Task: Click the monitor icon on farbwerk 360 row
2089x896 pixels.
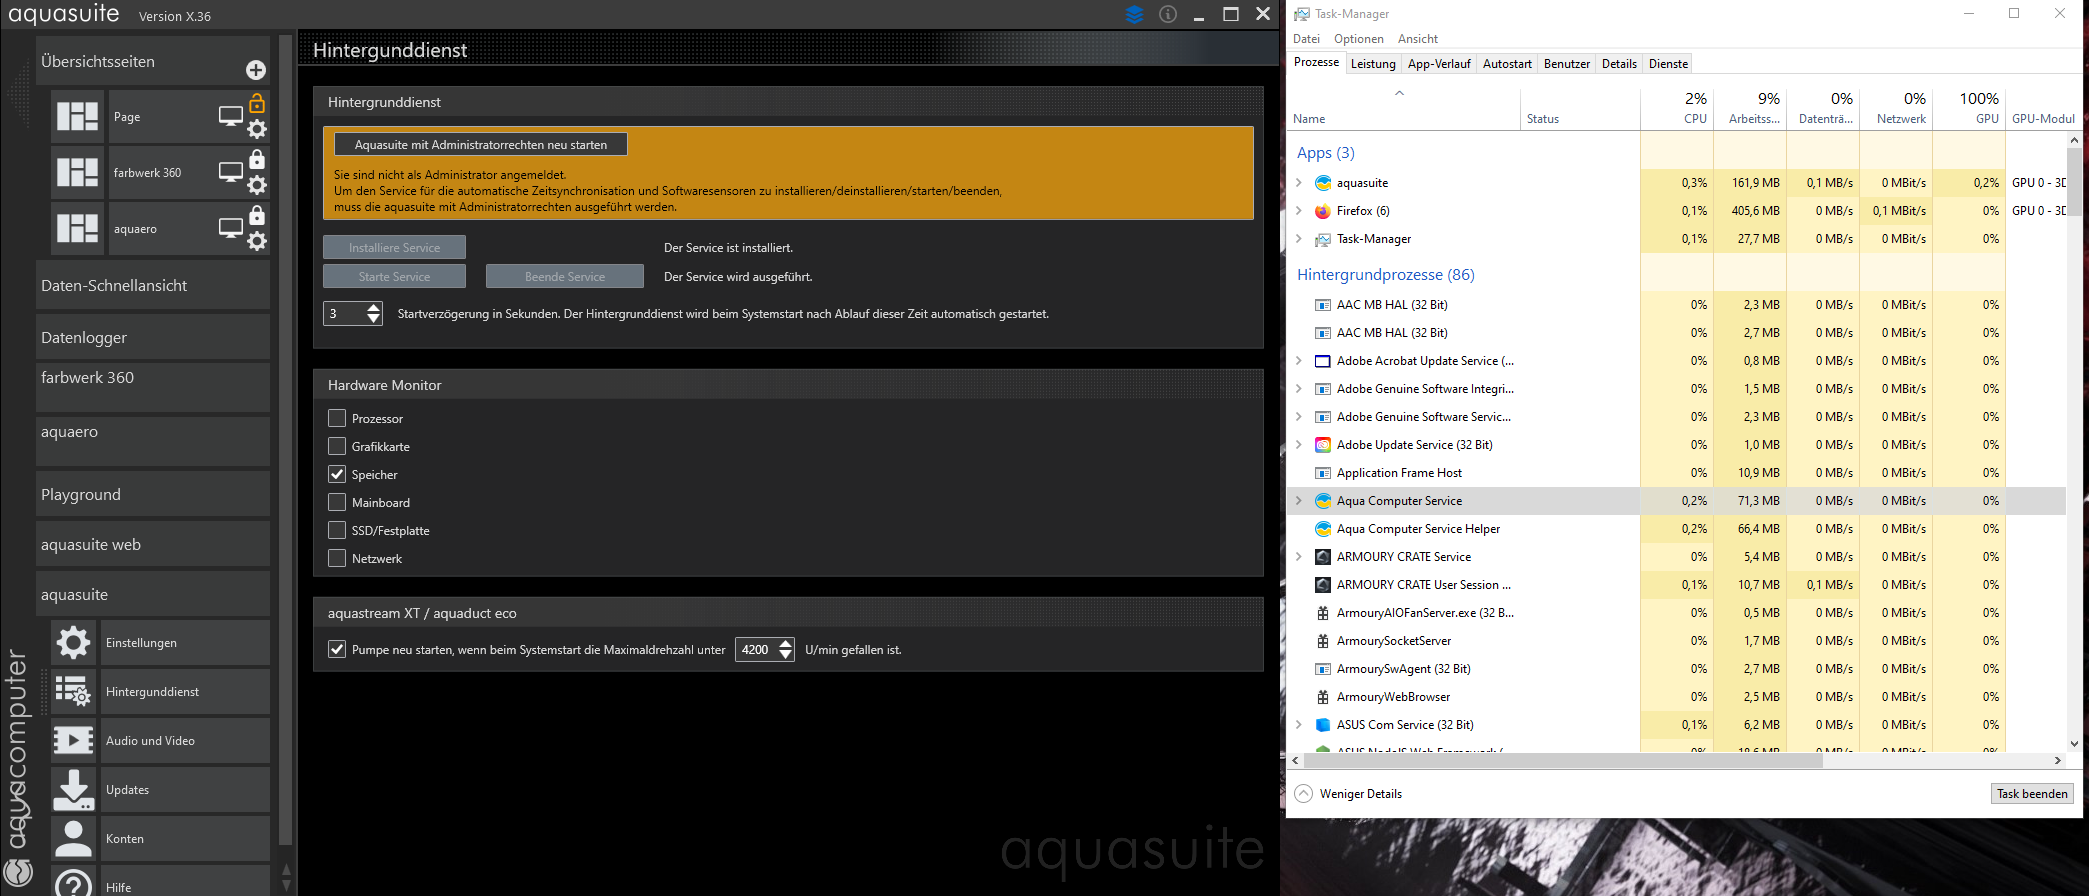Action: pos(231,172)
